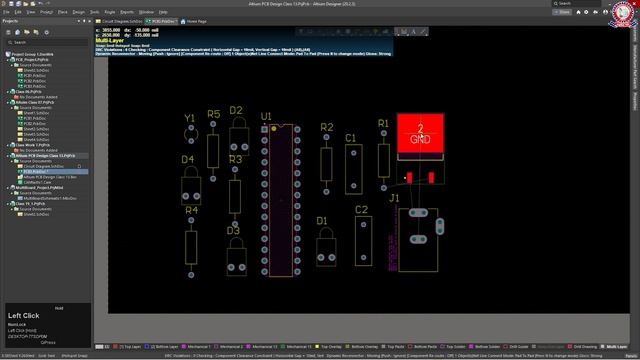Click the user account icon at top right
640x360 pixels.
point(605,12)
